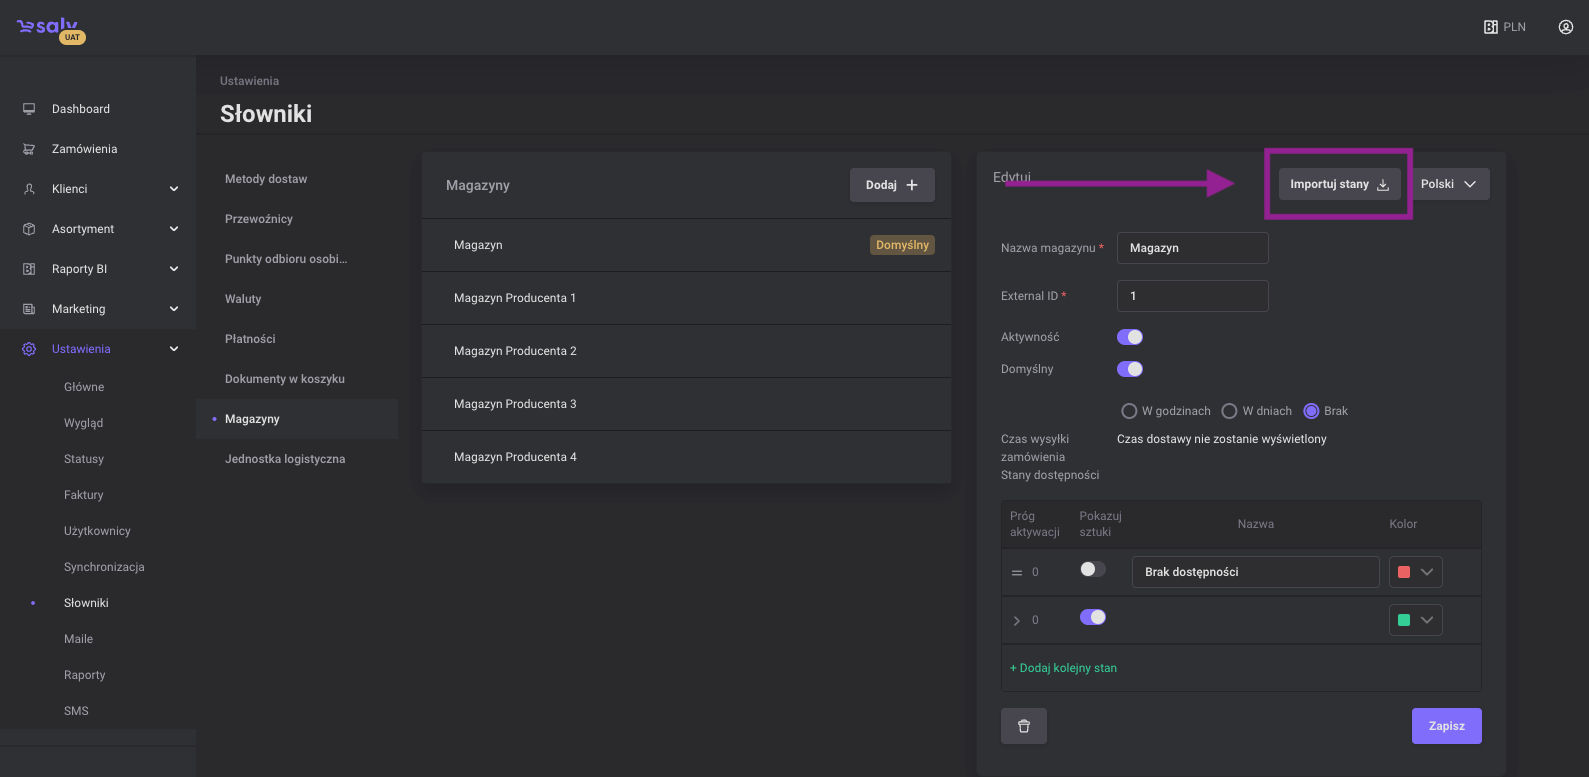
Task: Go to Synchronizacja settings page
Action: (104, 567)
